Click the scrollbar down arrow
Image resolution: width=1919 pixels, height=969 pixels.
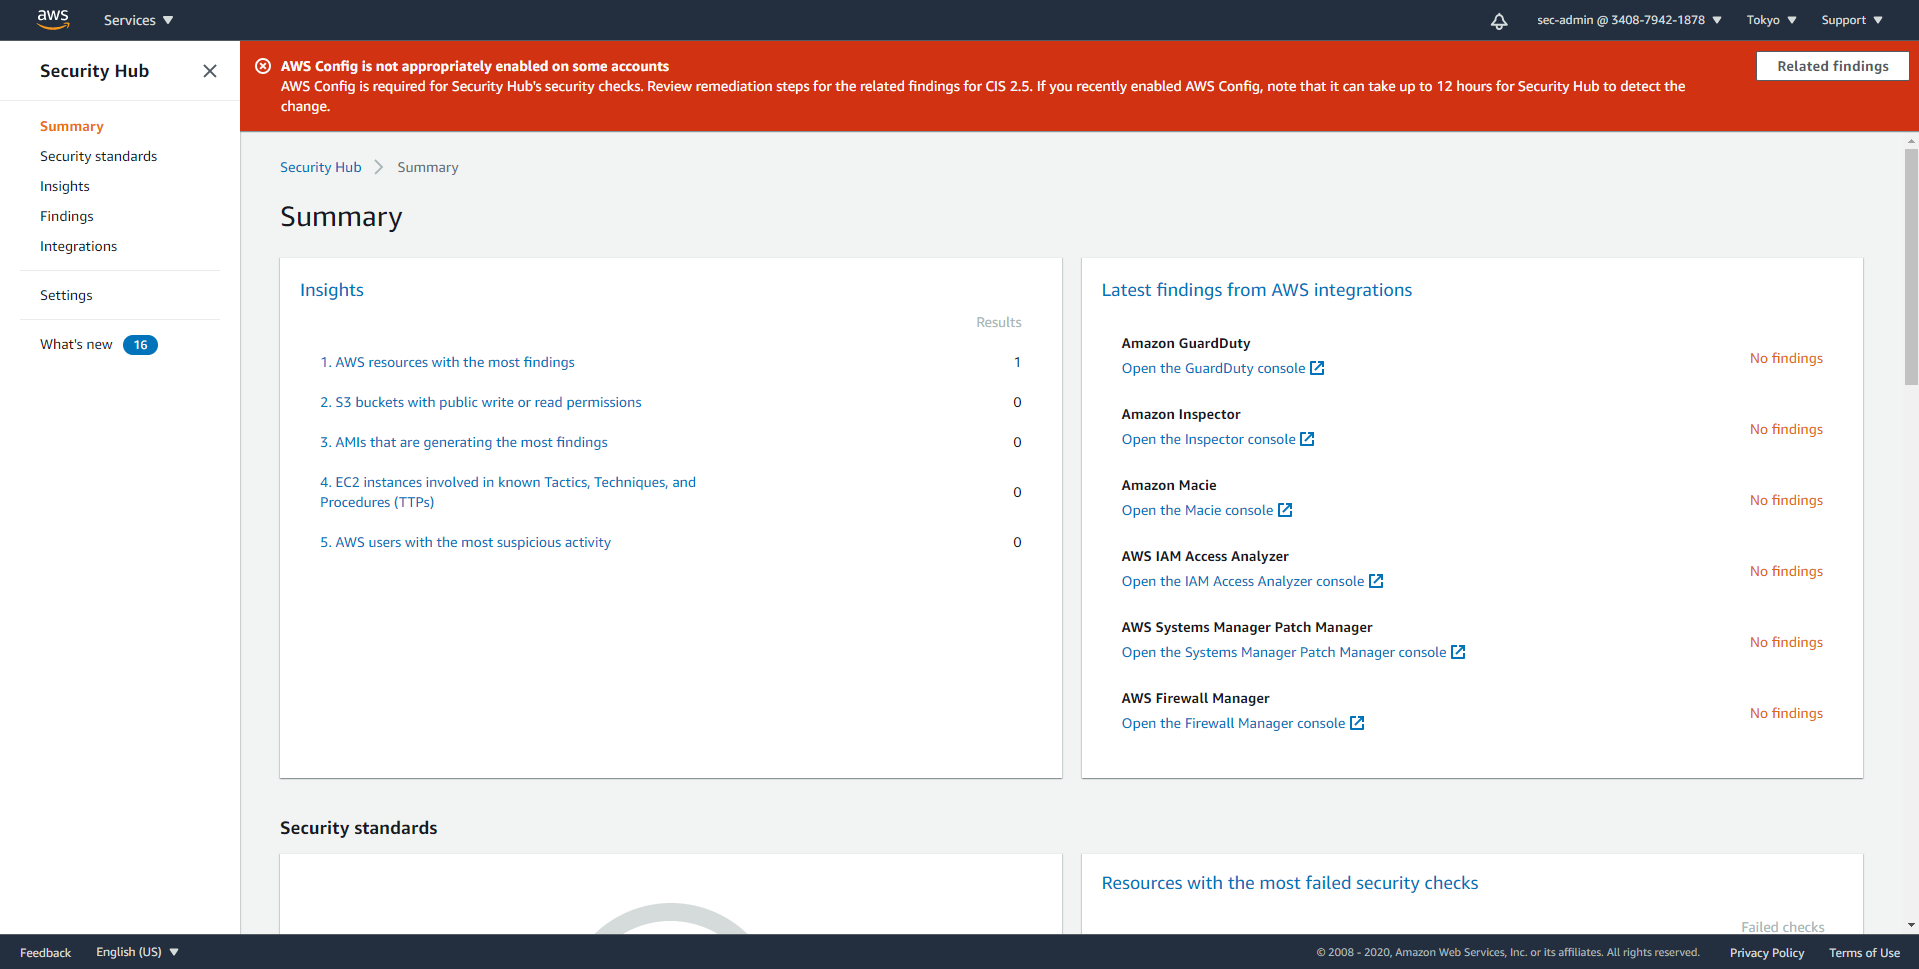[1911, 926]
